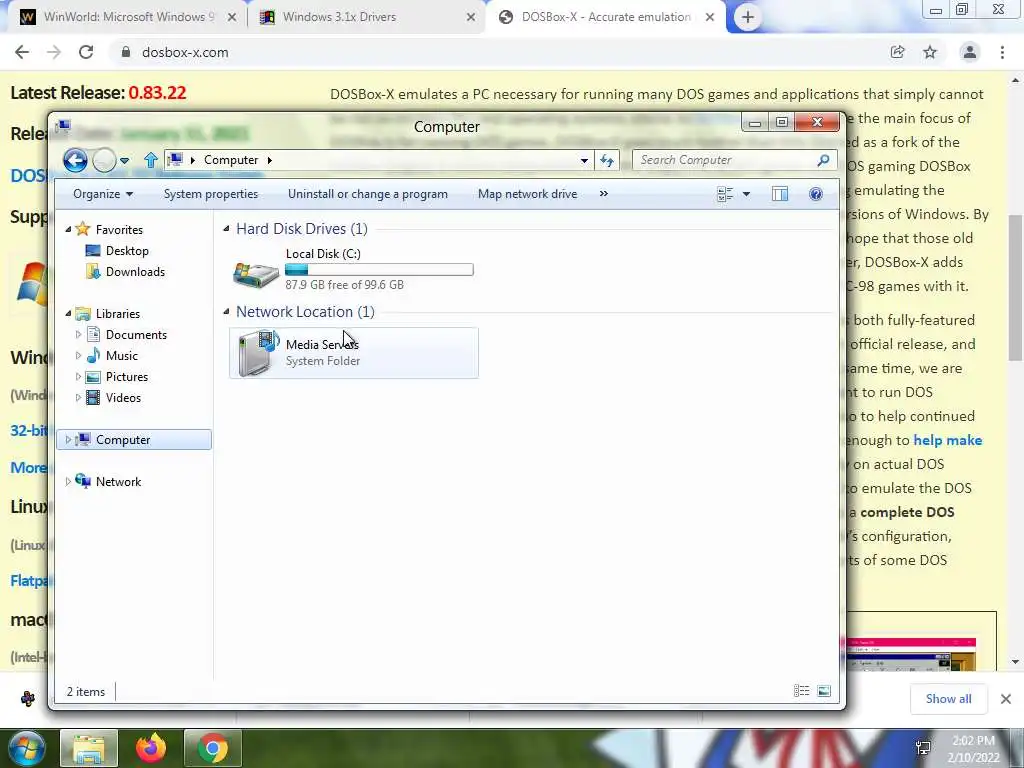The width and height of the screenshot is (1024, 768).
Task: Open a new Chrome tab
Action: pyautogui.click(x=748, y=18)
